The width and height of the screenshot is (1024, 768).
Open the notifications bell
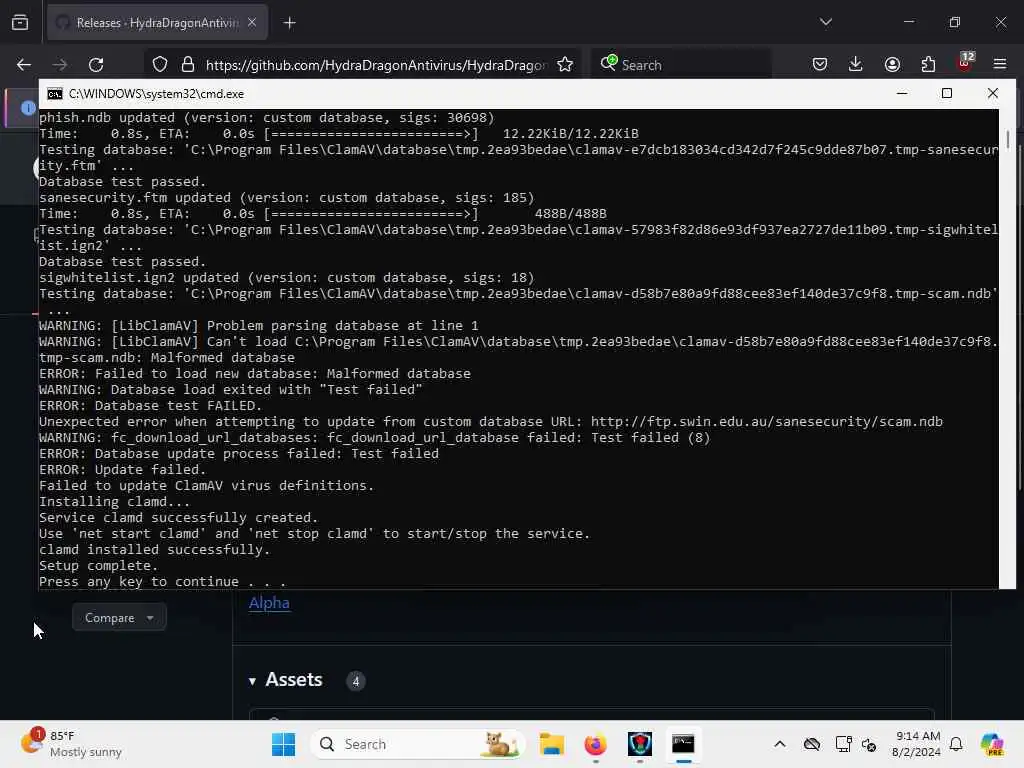tap(956, 744)
